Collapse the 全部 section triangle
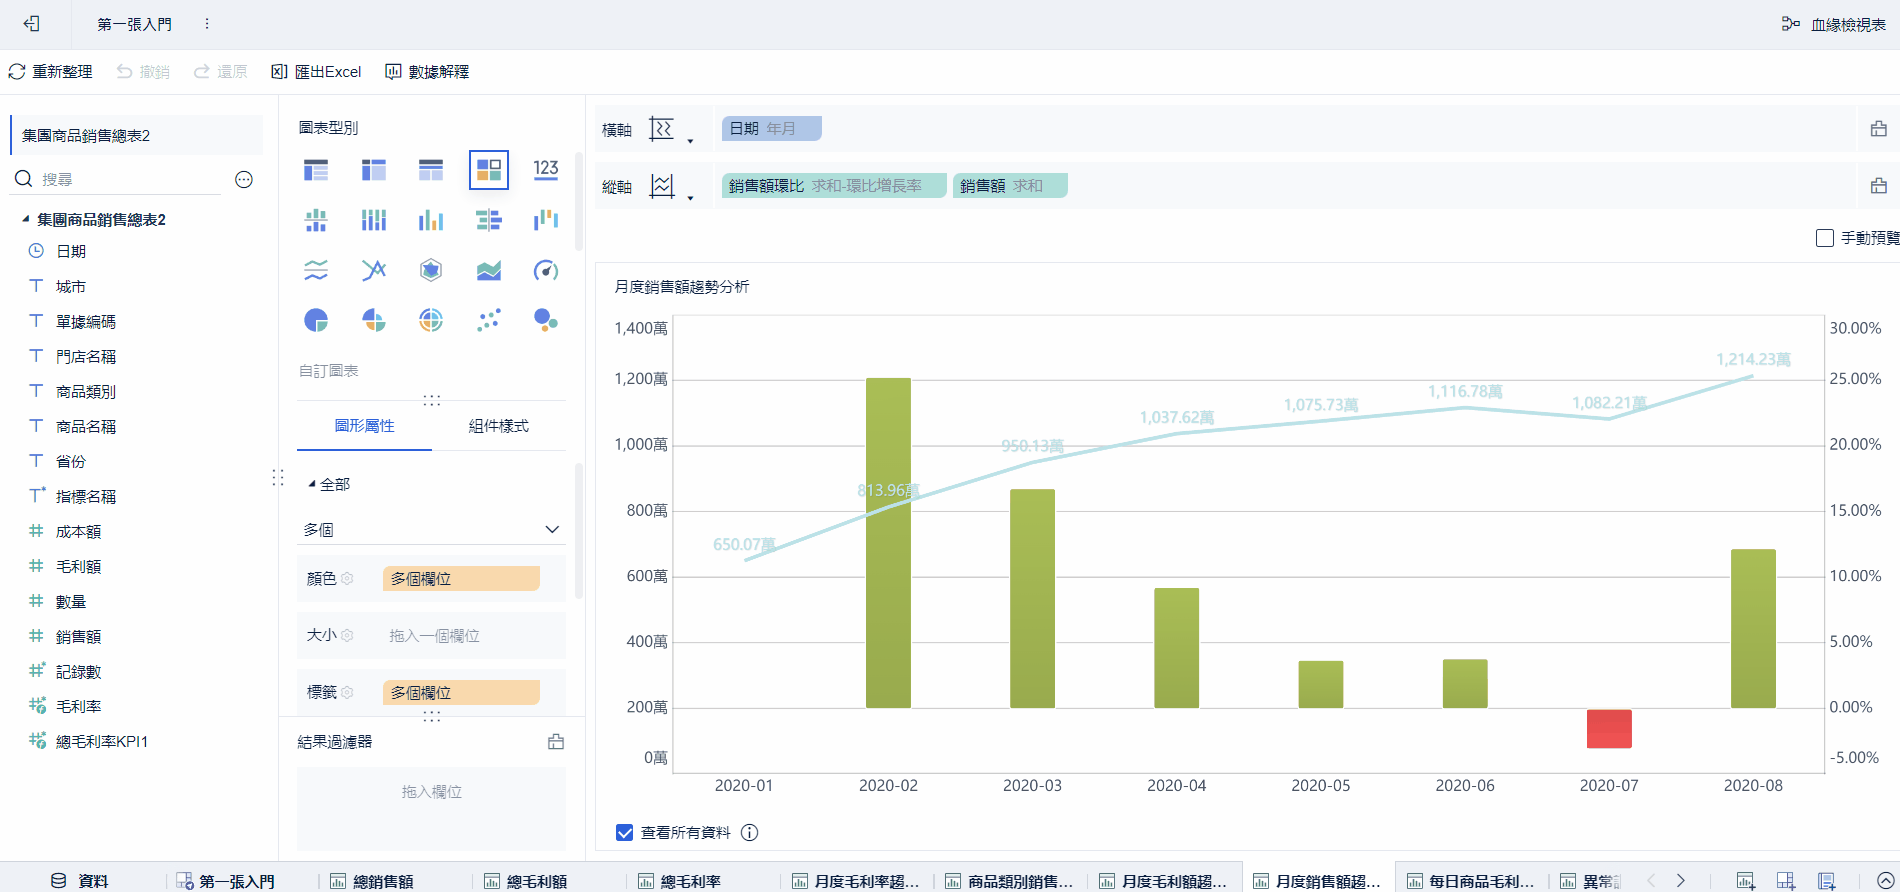 pos(312,484)
